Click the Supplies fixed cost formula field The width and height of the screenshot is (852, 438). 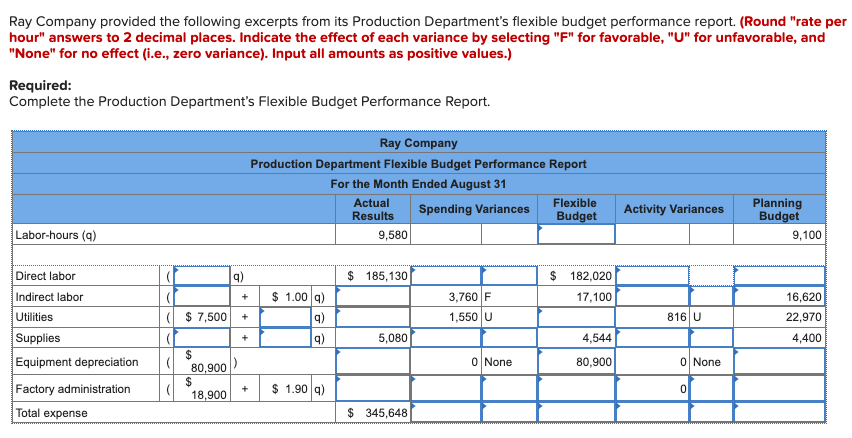[202, 337]
